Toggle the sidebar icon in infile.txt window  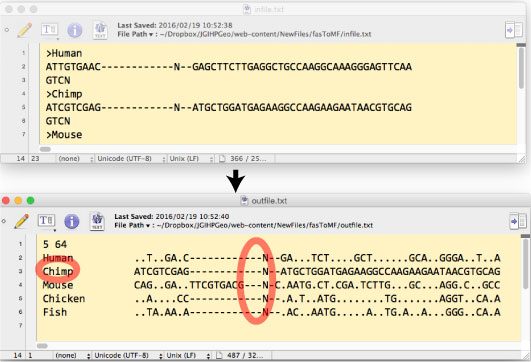(x=514, y=30)
